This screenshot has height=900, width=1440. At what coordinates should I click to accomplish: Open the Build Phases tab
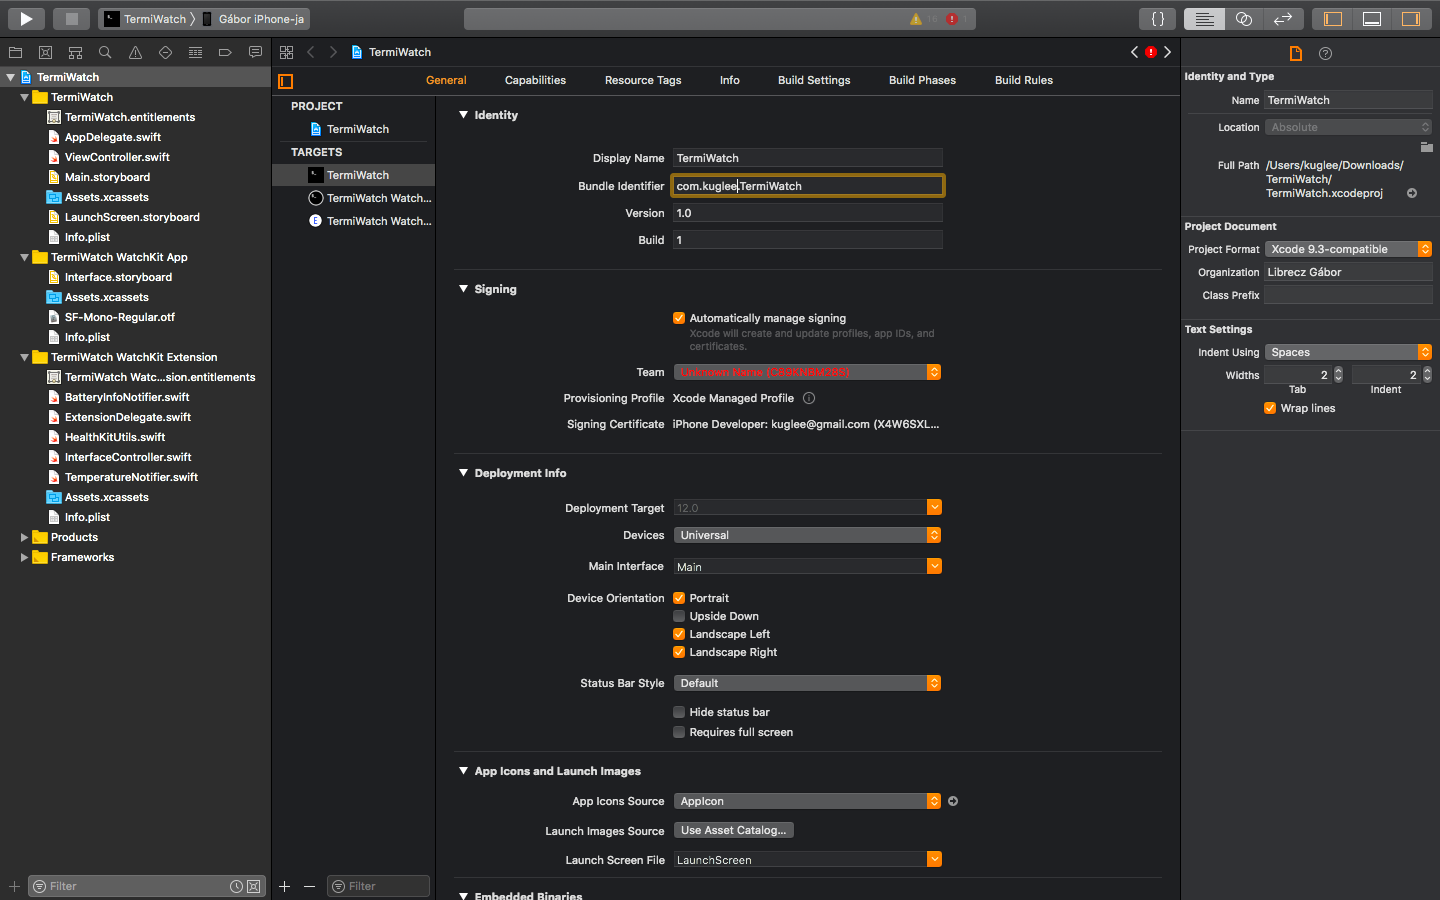tap(922, 80)
